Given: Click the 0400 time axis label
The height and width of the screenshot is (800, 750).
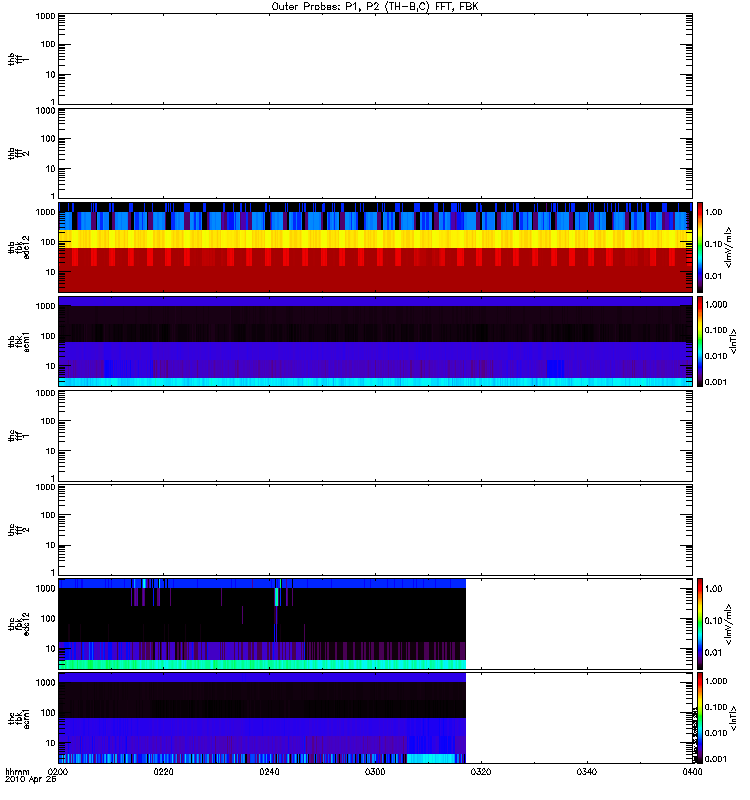Looking at the screenshot, I should point(692,772).
